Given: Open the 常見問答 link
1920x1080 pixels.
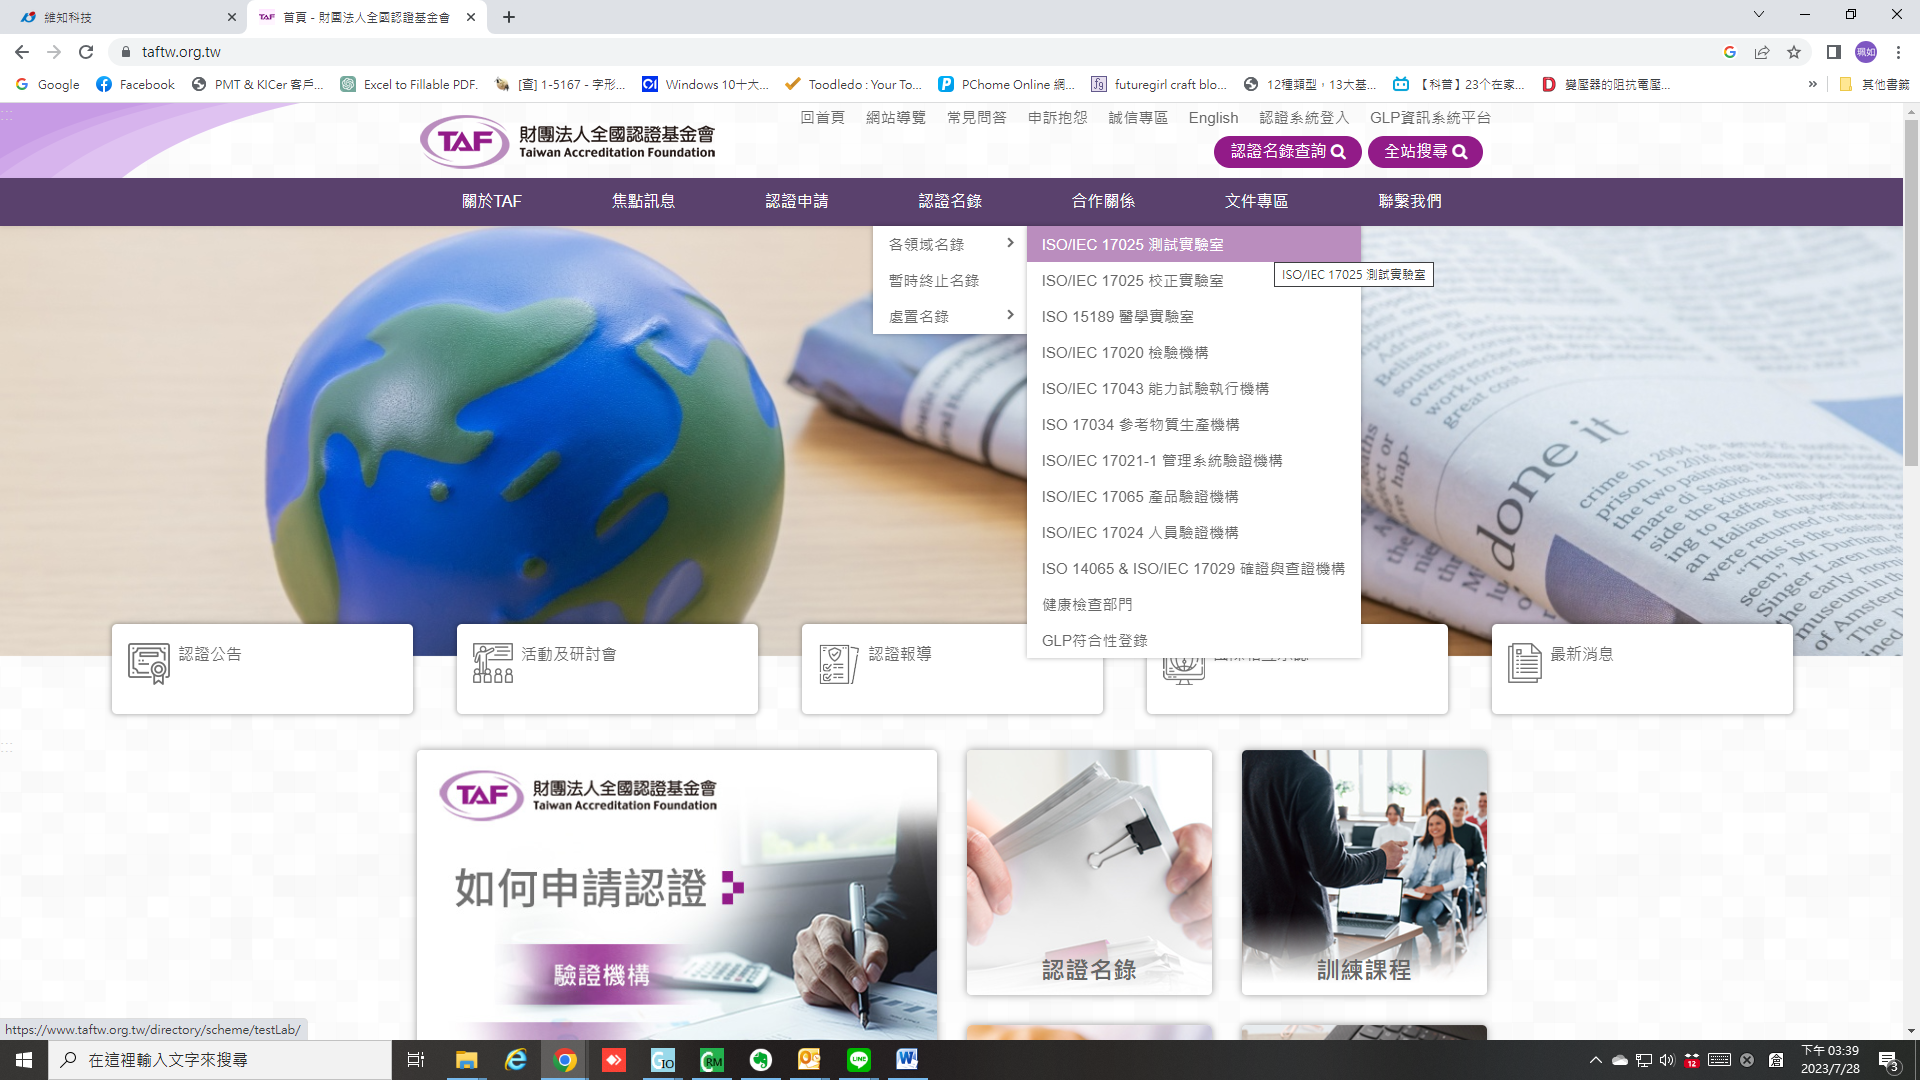Looking at the screenshot, I should pos(976,118).
